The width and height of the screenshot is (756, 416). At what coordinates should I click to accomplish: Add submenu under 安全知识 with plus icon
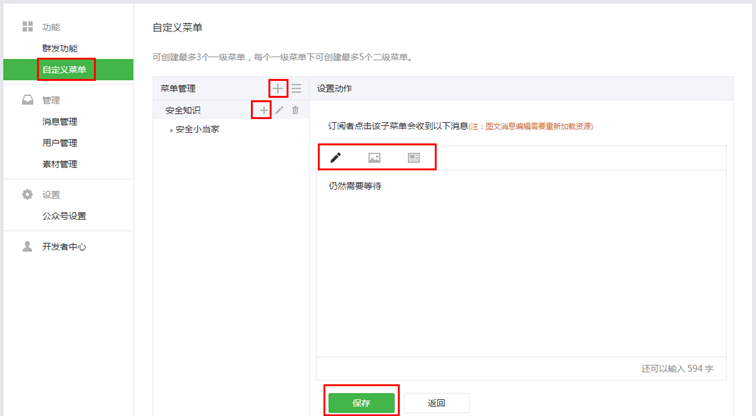(x=263, y=110)
